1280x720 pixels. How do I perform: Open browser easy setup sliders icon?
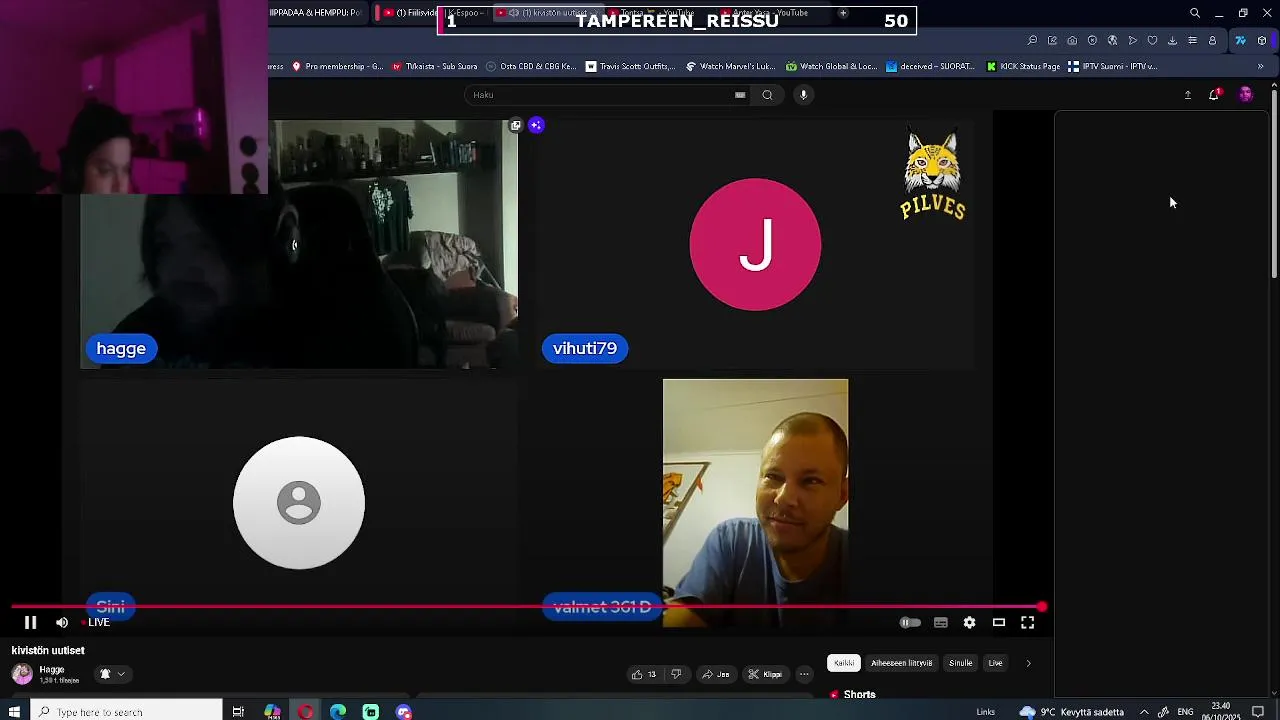pyautogui.click(x=1192, y=41)
